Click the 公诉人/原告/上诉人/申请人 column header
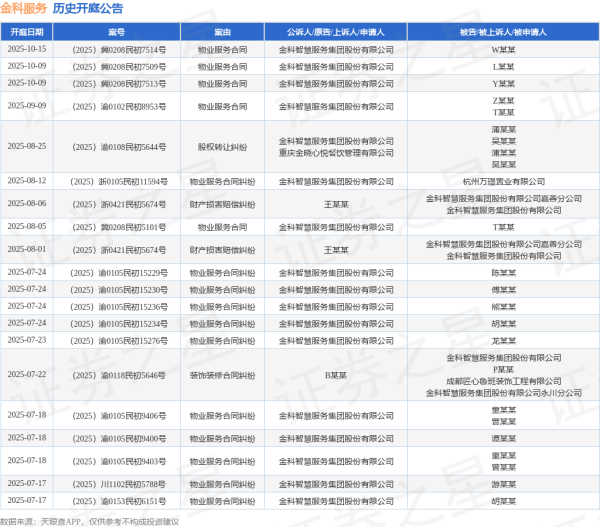600x527 pixels. (x=335, y=32)
